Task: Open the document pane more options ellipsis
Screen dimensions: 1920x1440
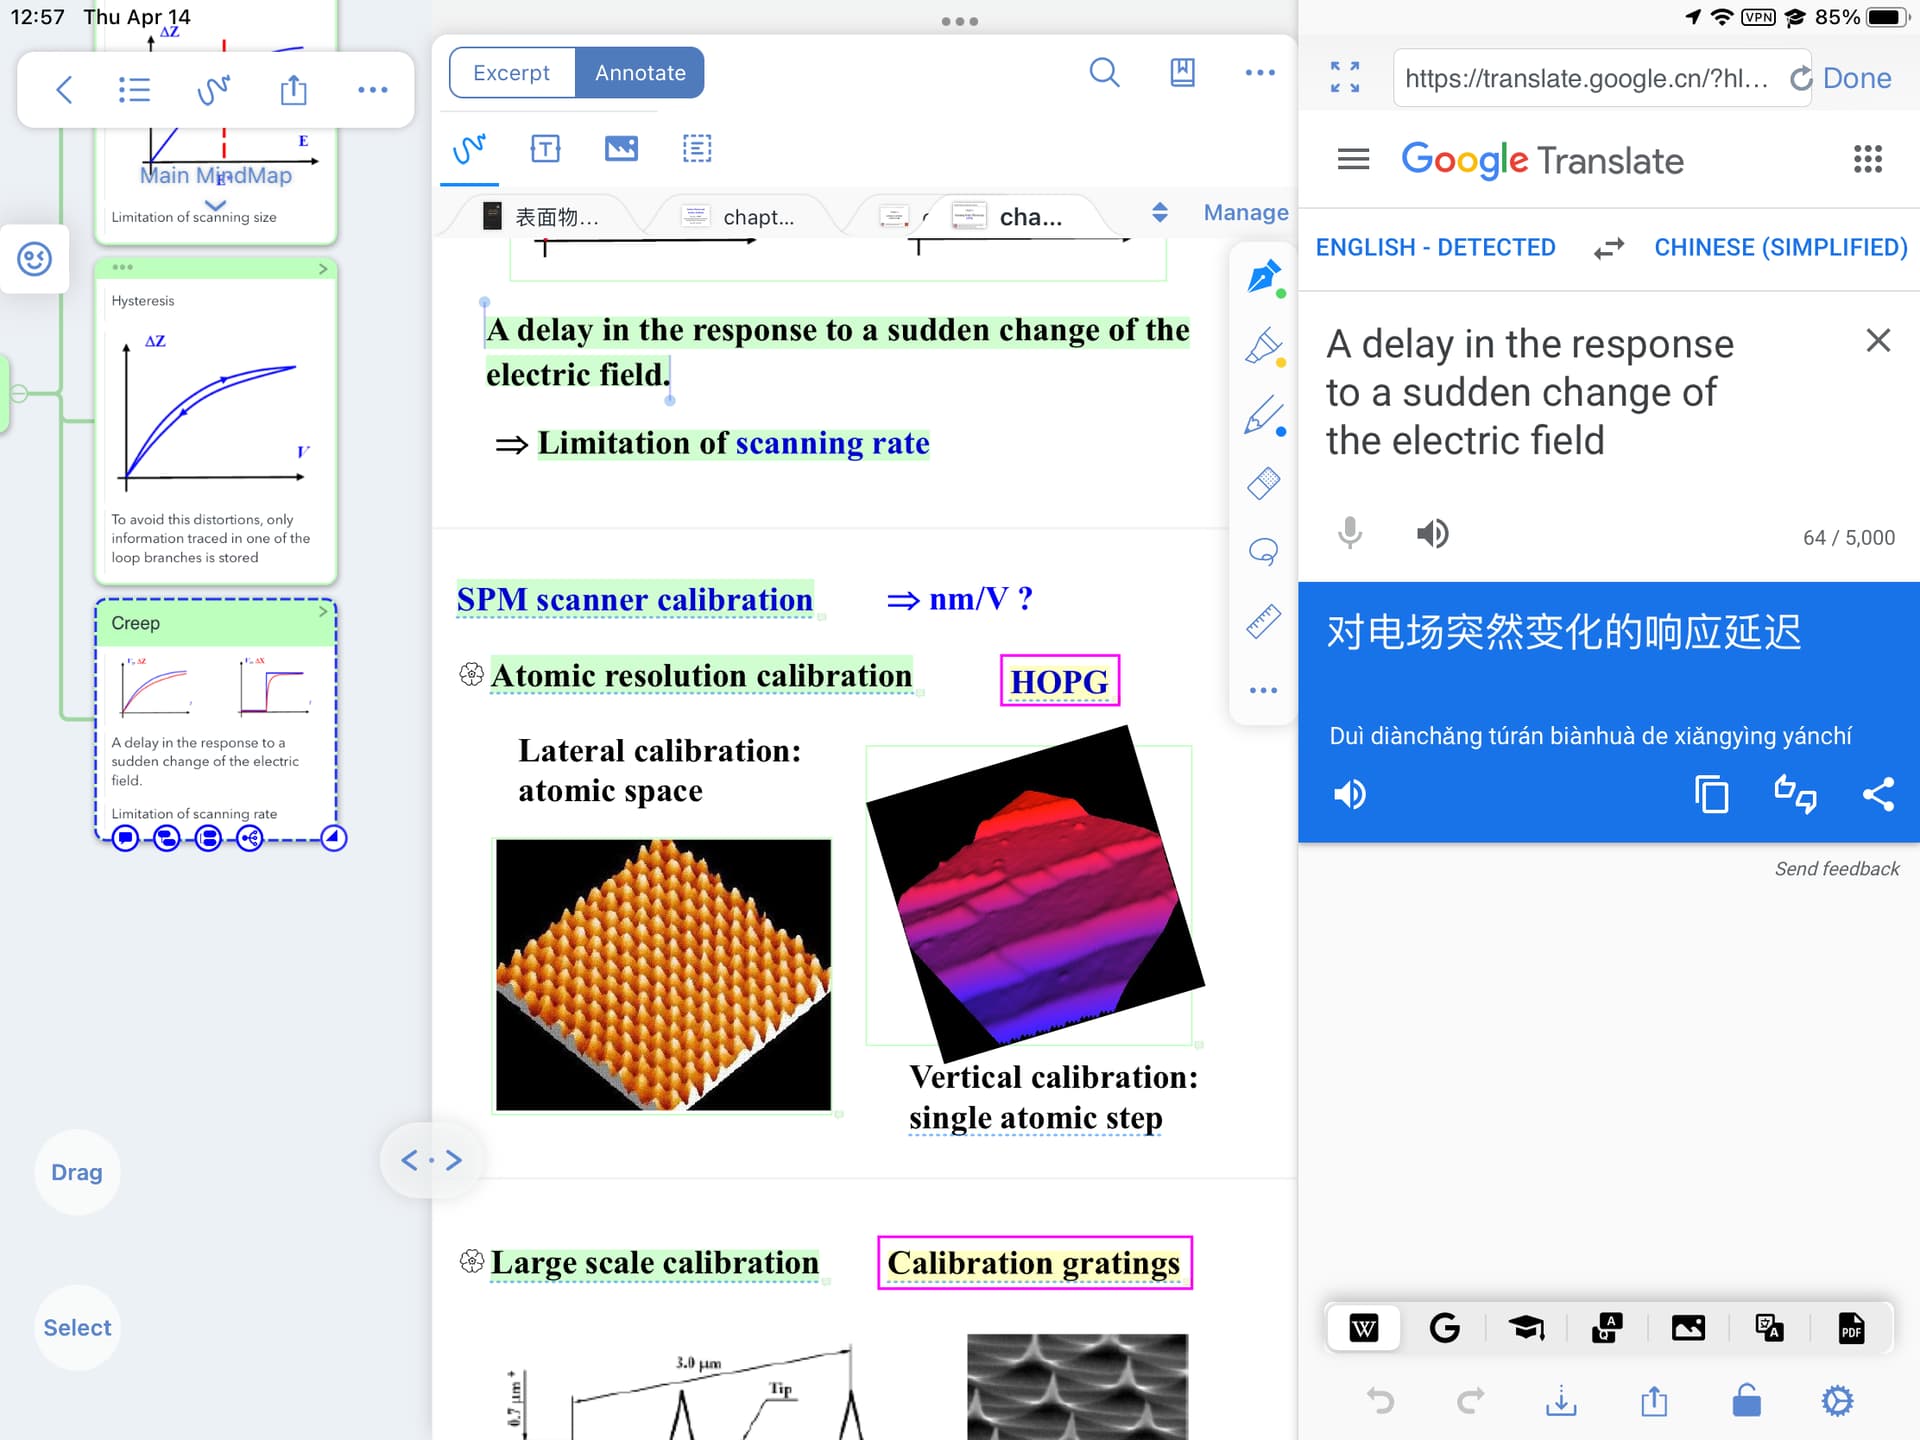Action: click(x=1260, y=72)
